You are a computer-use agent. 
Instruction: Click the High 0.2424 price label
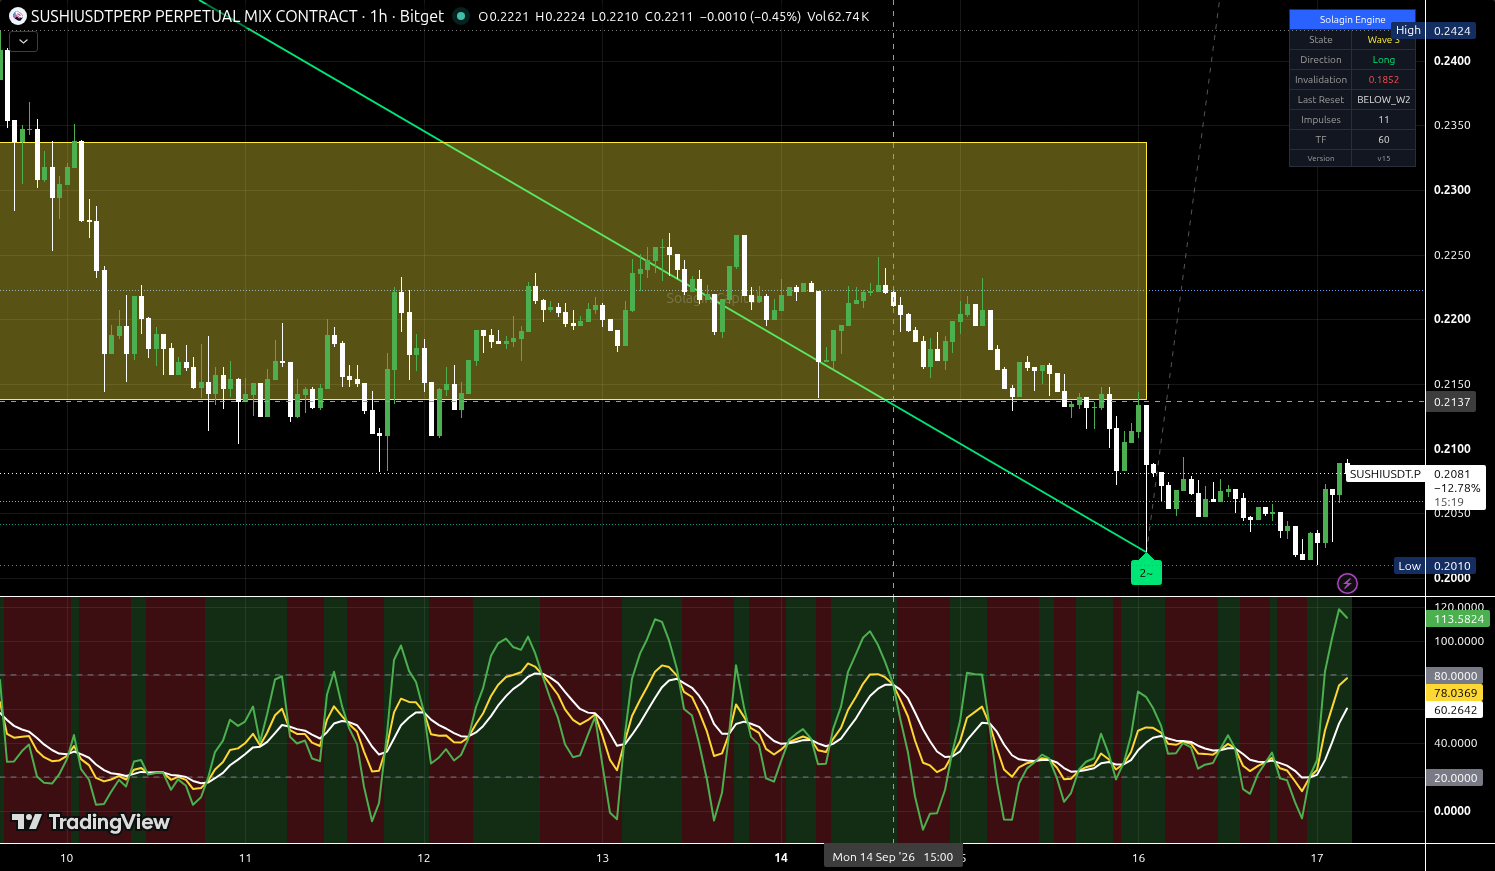click(x=1433, y=31)
